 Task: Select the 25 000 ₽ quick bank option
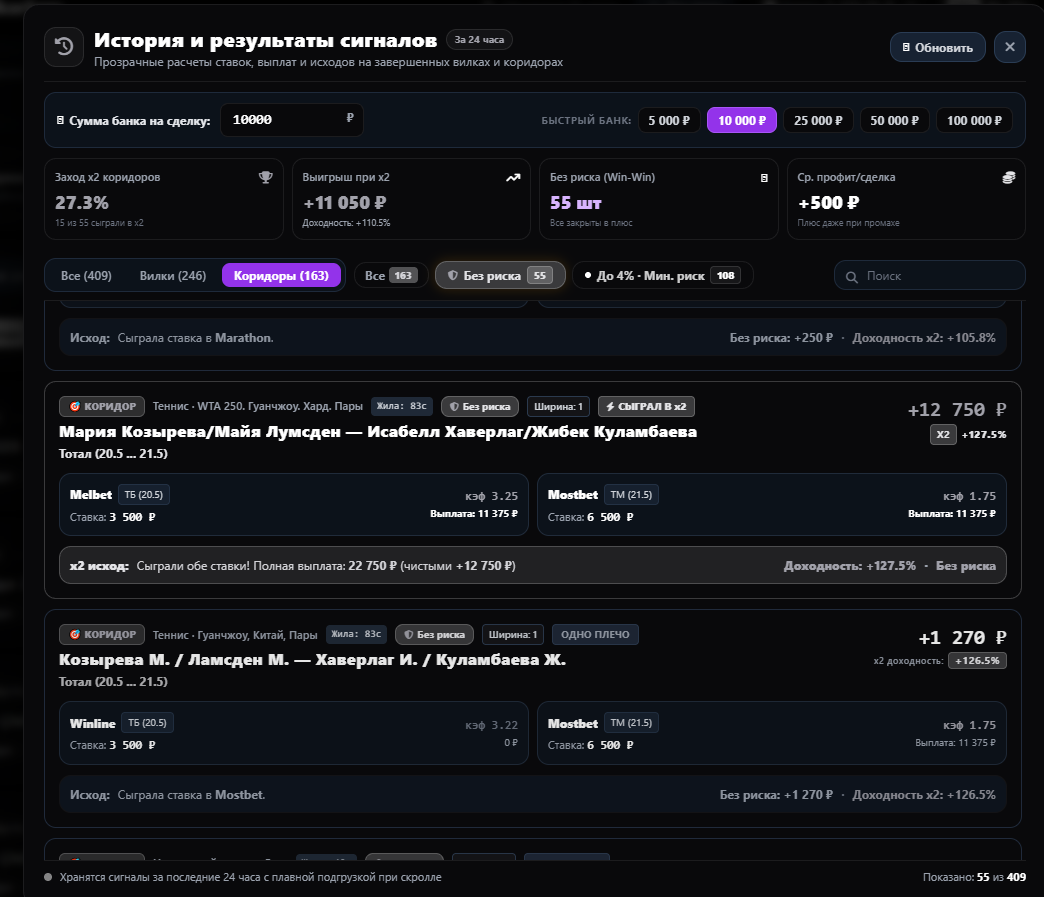818,121
